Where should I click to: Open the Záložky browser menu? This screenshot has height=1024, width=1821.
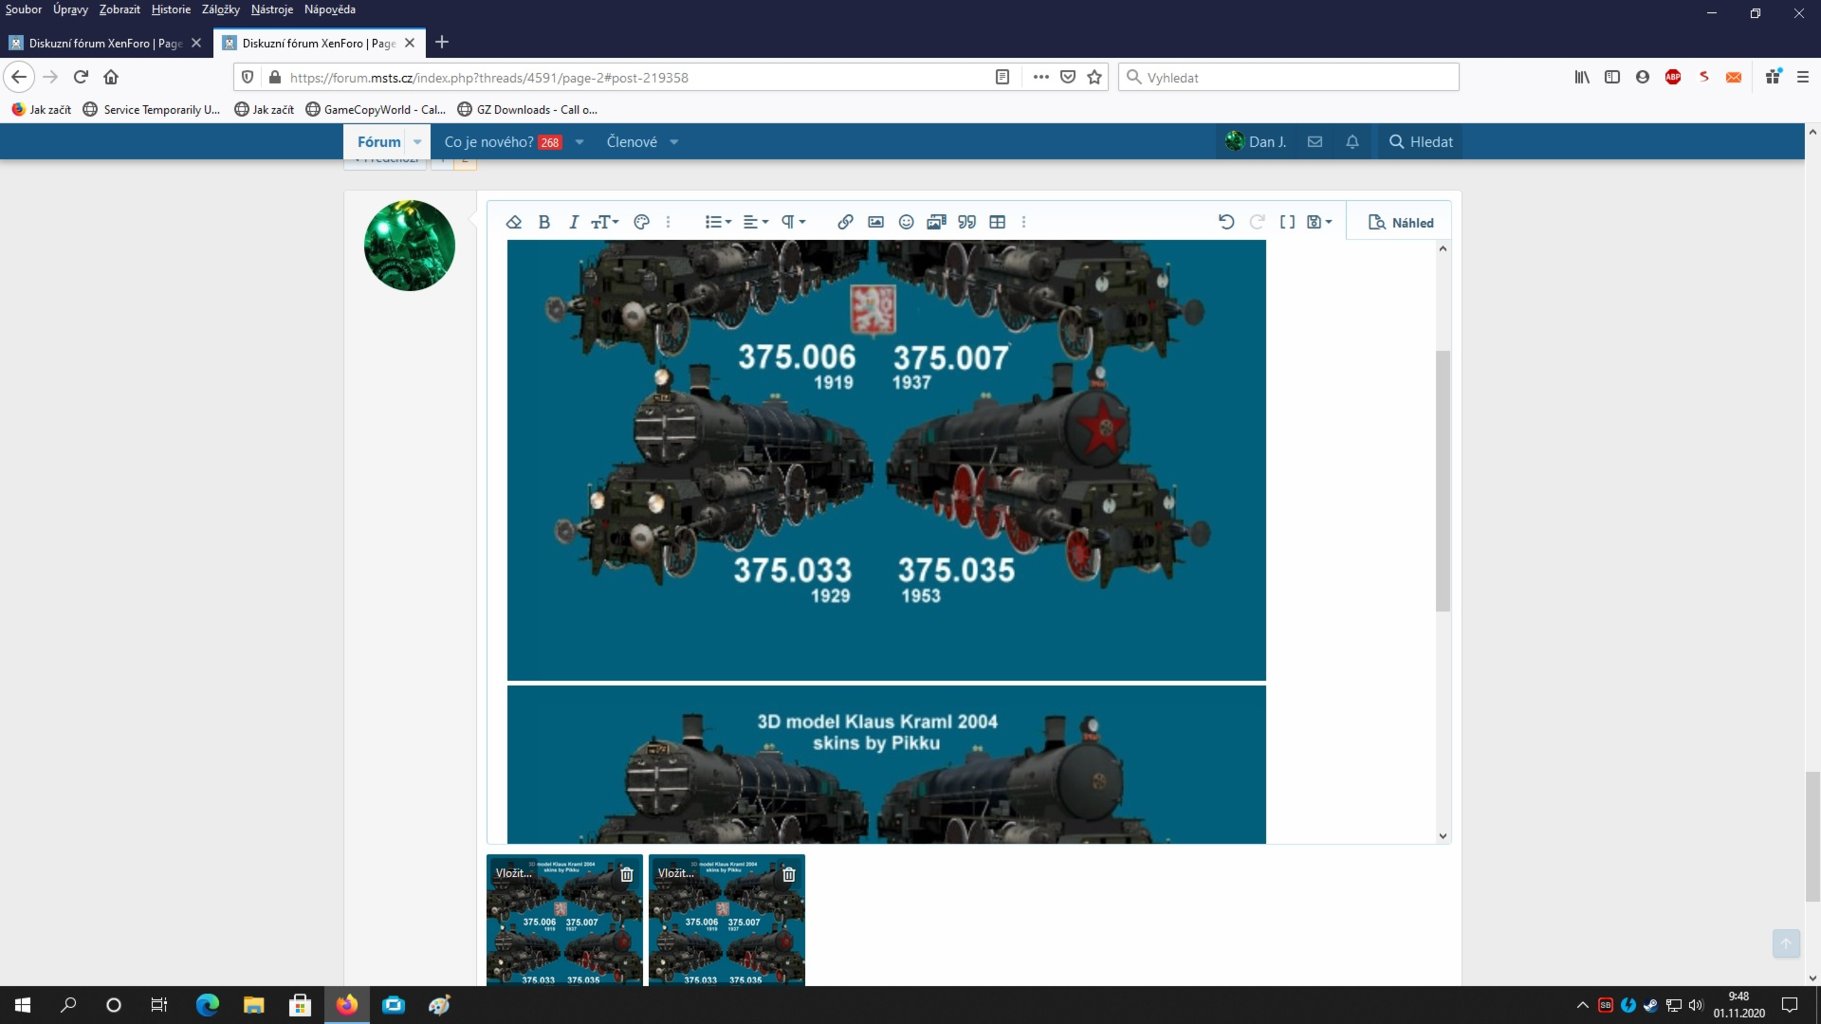click(x=220, y=9)
